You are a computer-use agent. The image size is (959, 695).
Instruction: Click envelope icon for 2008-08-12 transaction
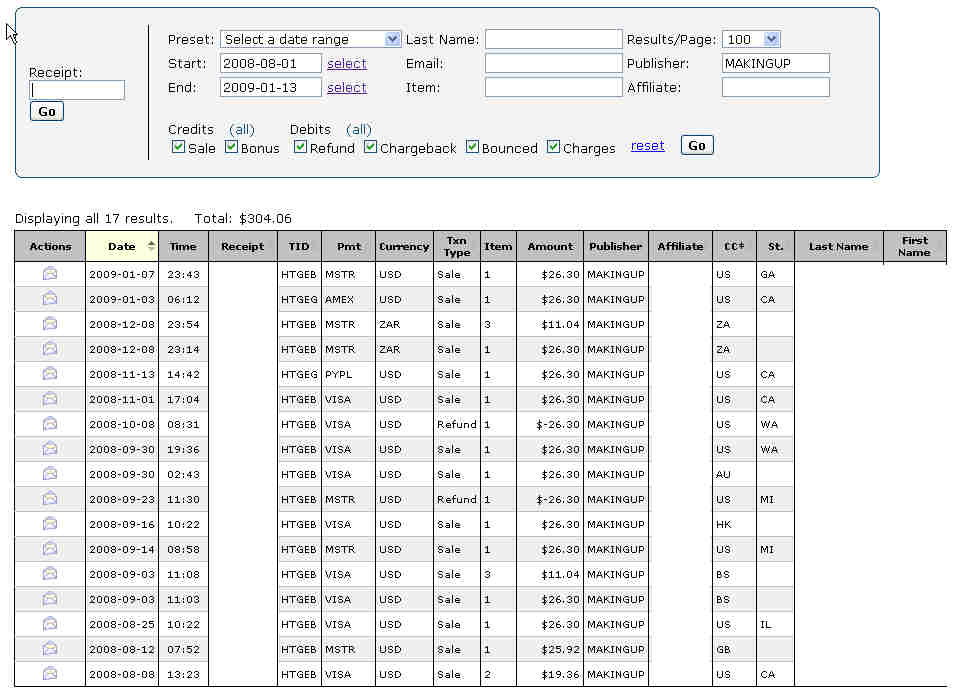(50, 648)
